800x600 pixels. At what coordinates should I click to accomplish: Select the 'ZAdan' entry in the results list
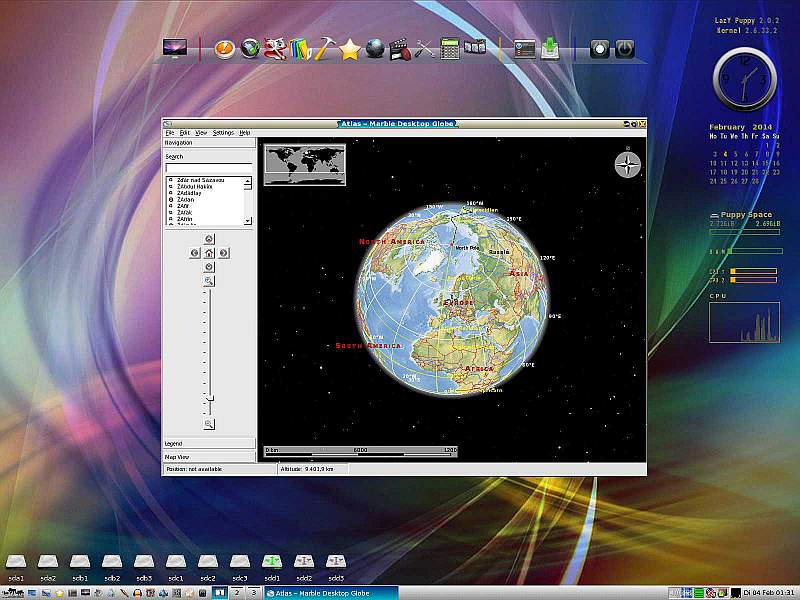(185, 200)
